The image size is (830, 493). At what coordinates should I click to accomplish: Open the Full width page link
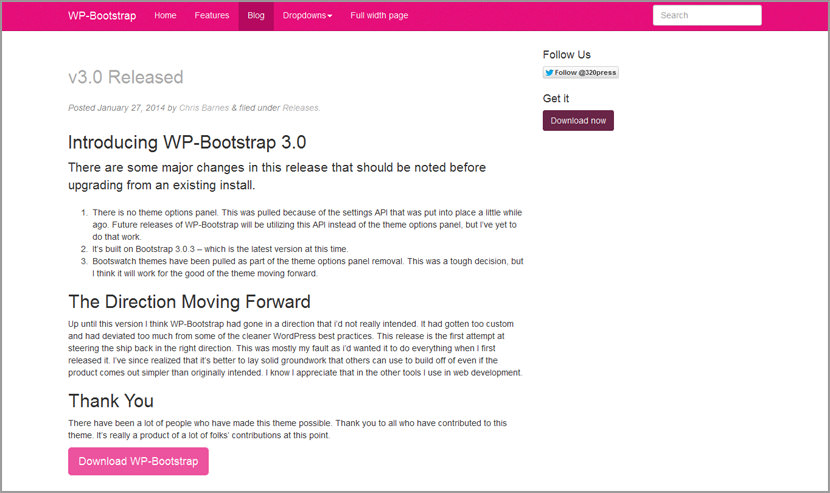coord(379,15)
